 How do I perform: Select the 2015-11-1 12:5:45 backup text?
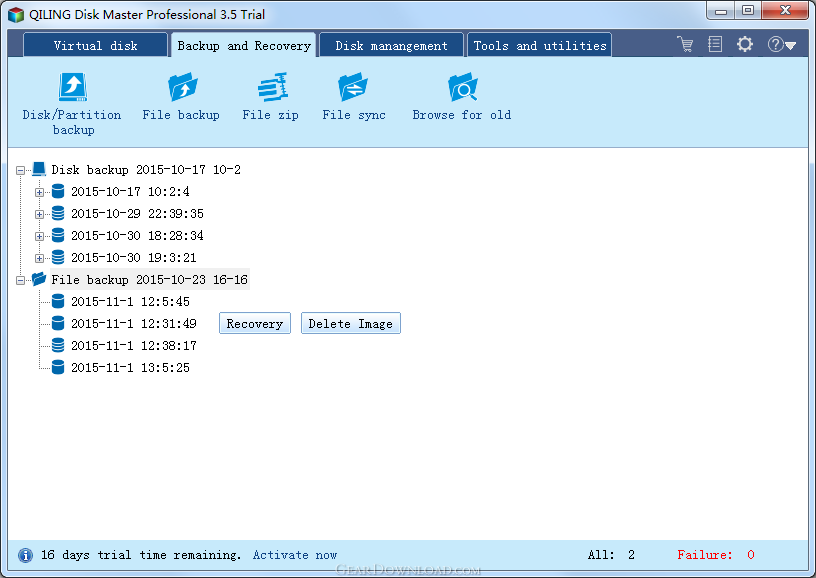[130, 301]
